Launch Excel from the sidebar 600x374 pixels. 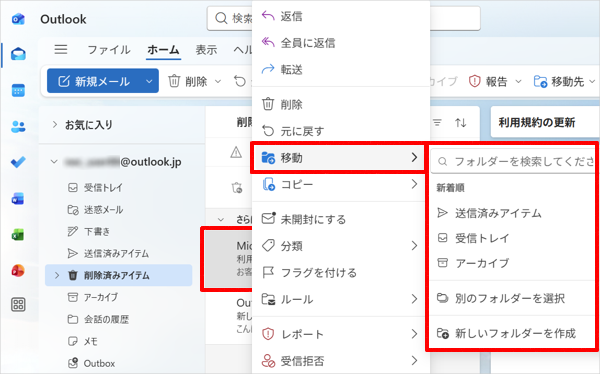point(18,235)
